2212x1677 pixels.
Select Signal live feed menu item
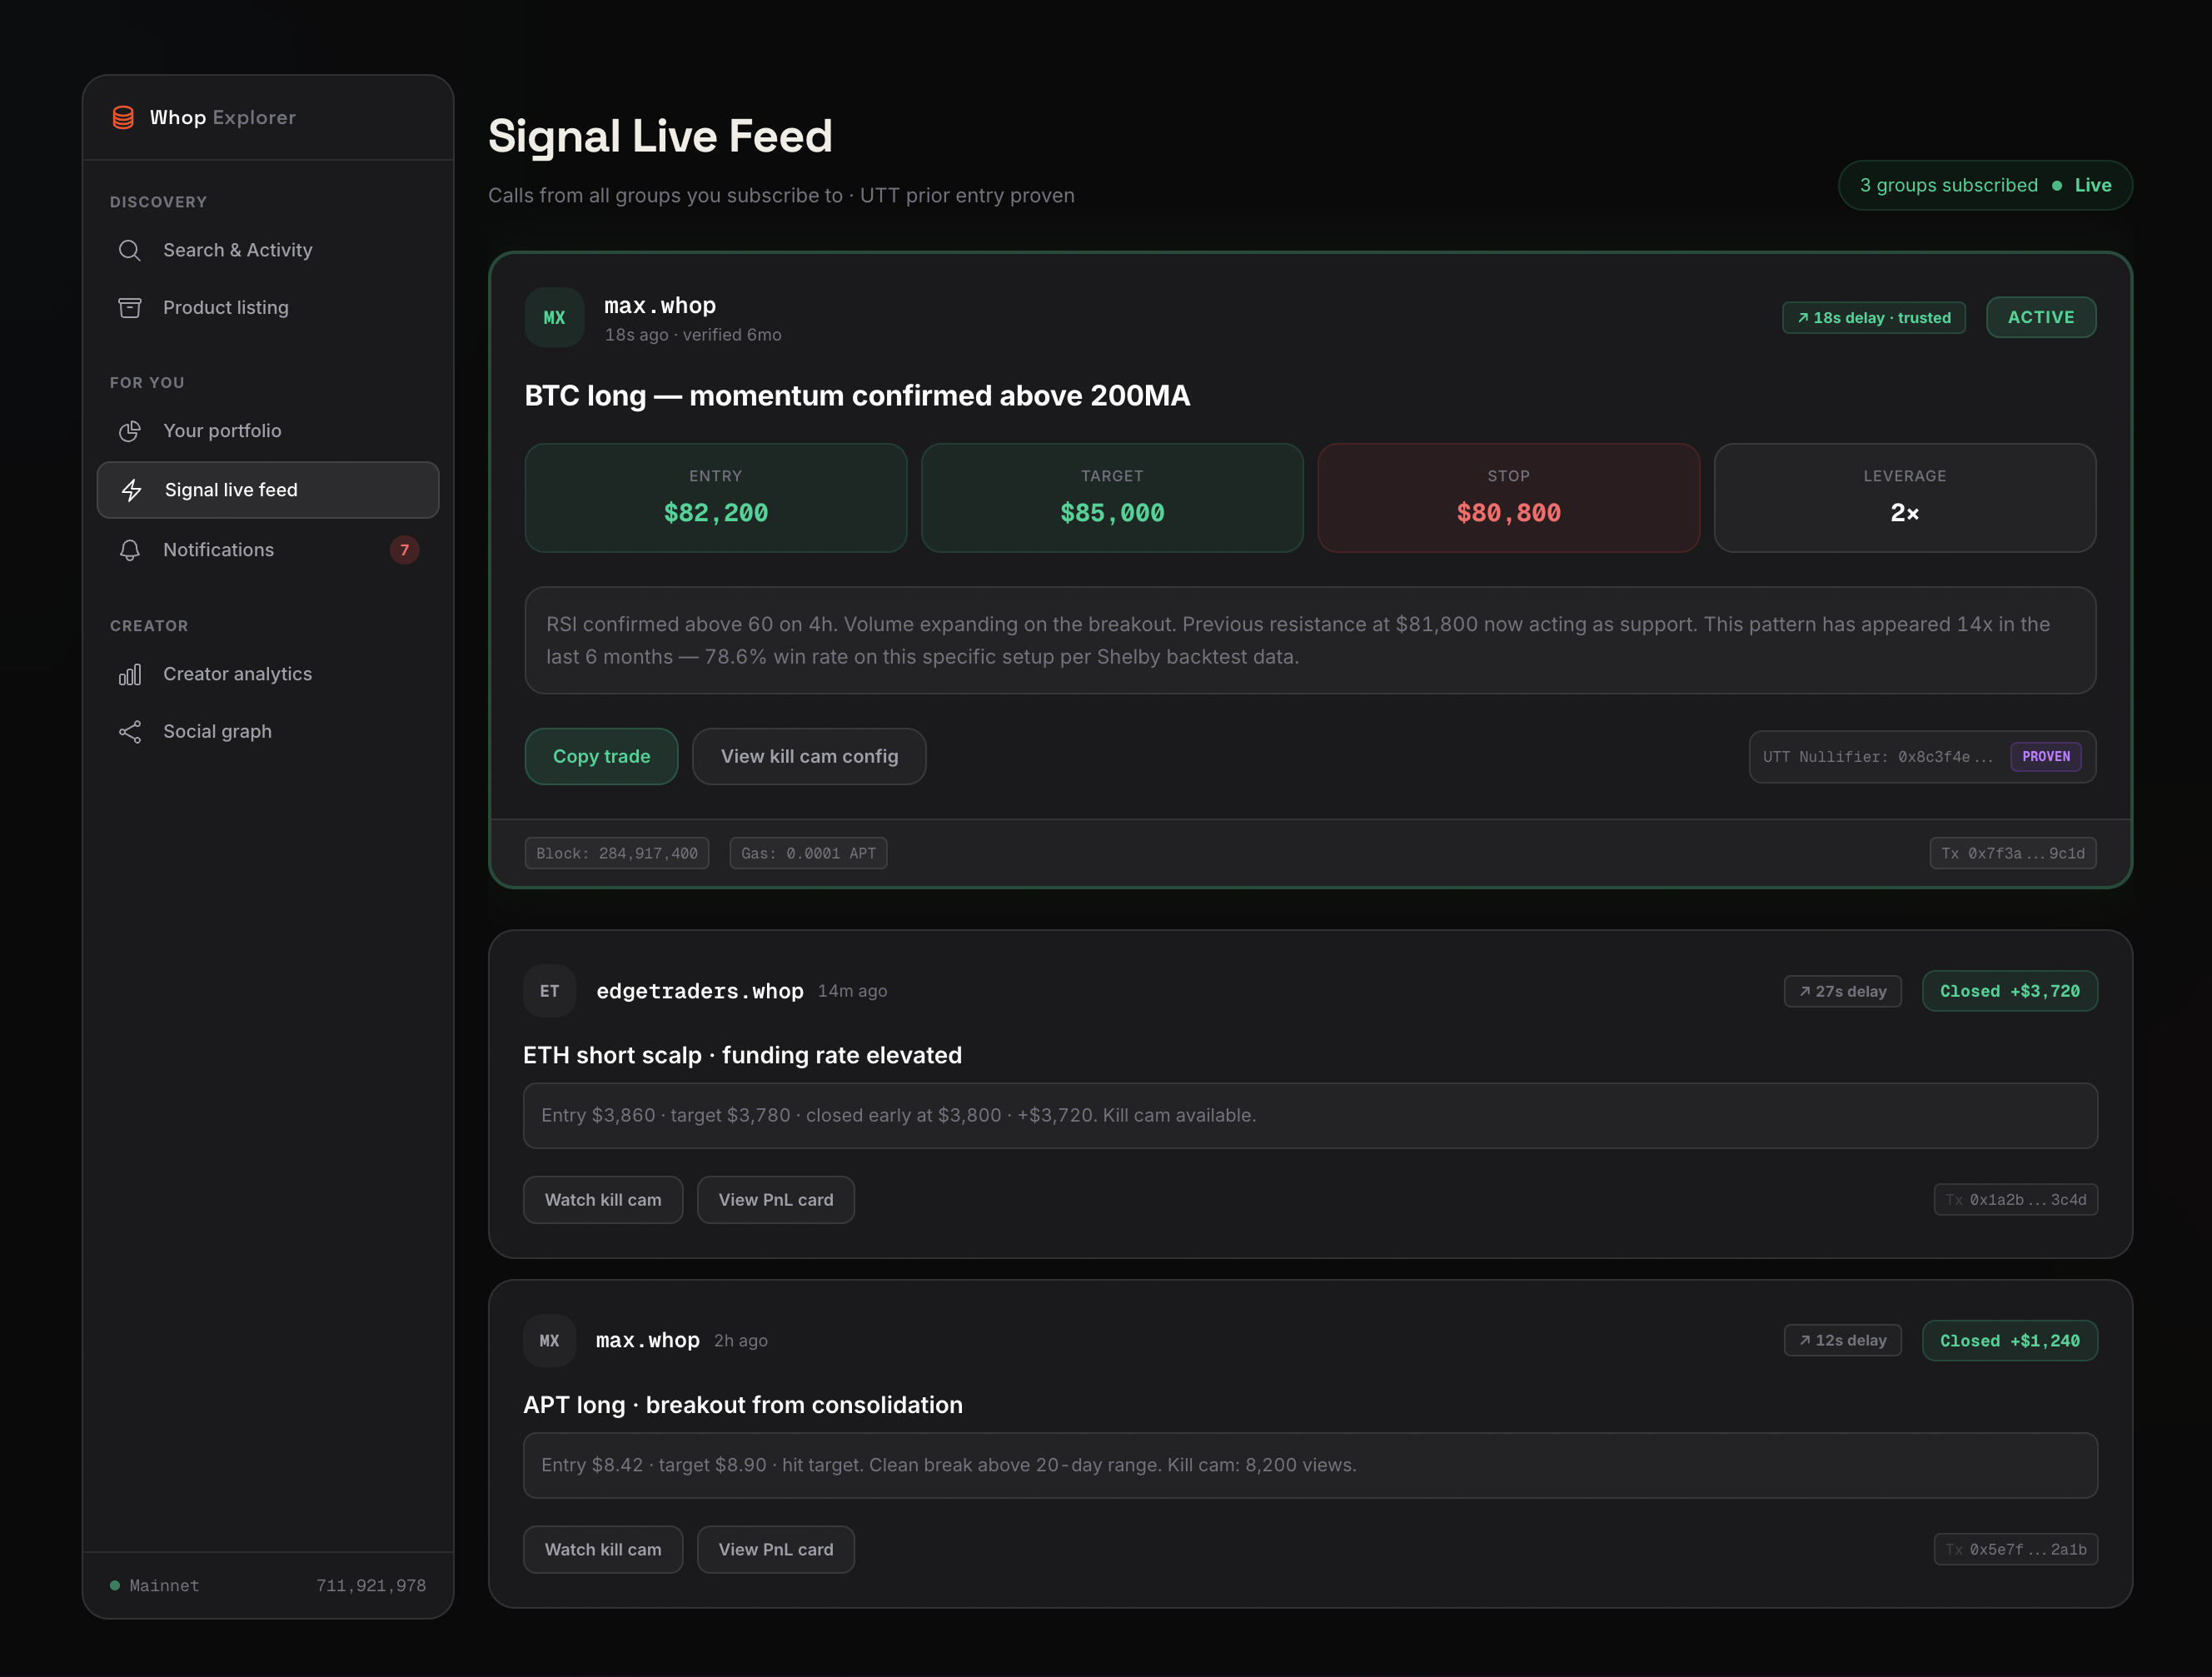tap(268, 490)
